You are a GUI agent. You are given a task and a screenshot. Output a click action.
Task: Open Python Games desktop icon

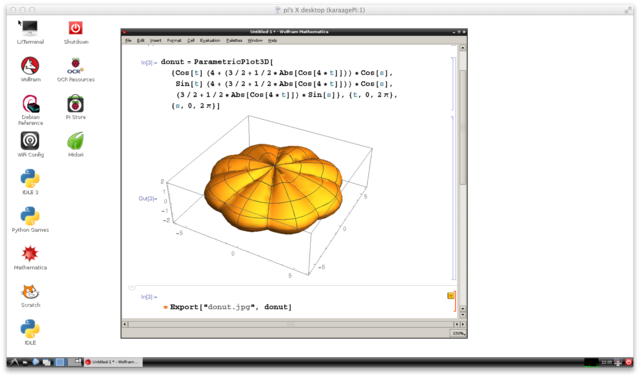click(x=30, y=220)
